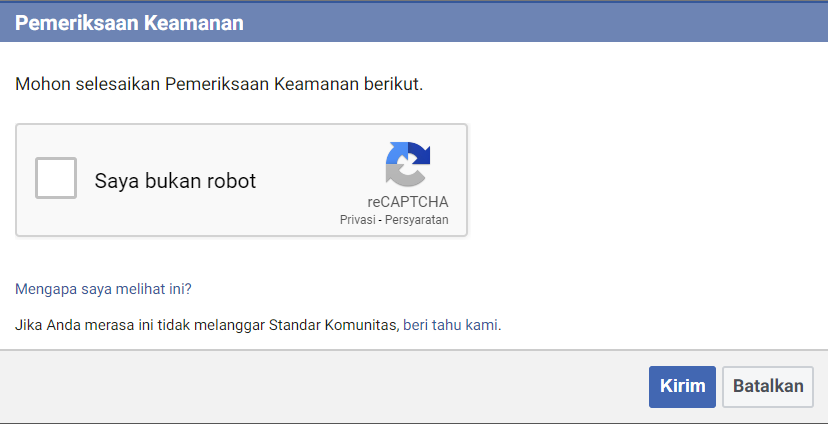Click the dark blue arrow of reCAPTCHA logo
The width and height of the screenshot is (828, 424).
coord(420,153)
